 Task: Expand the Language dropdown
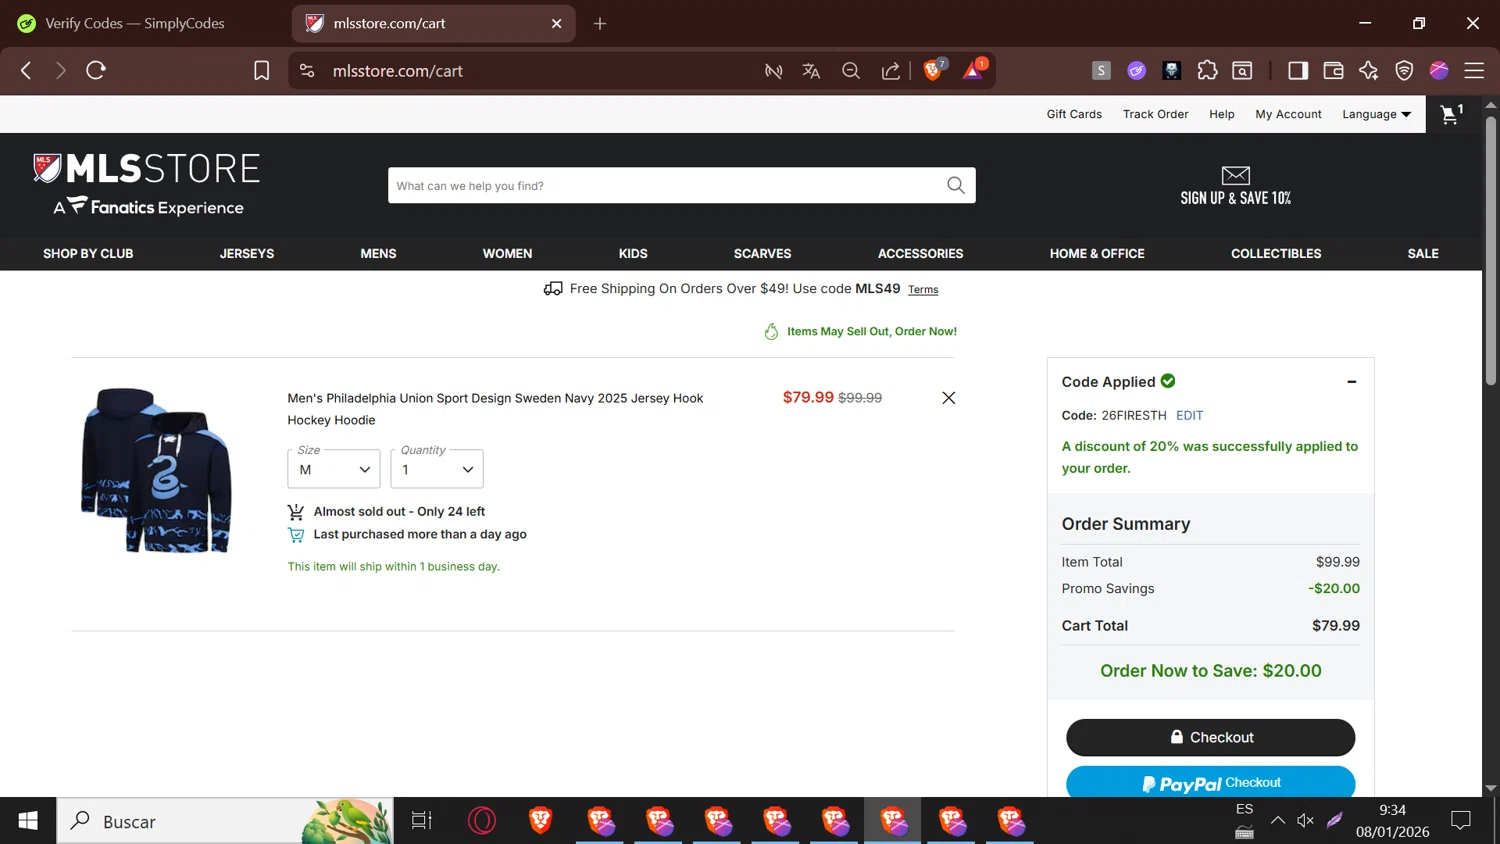[1376, 114]
